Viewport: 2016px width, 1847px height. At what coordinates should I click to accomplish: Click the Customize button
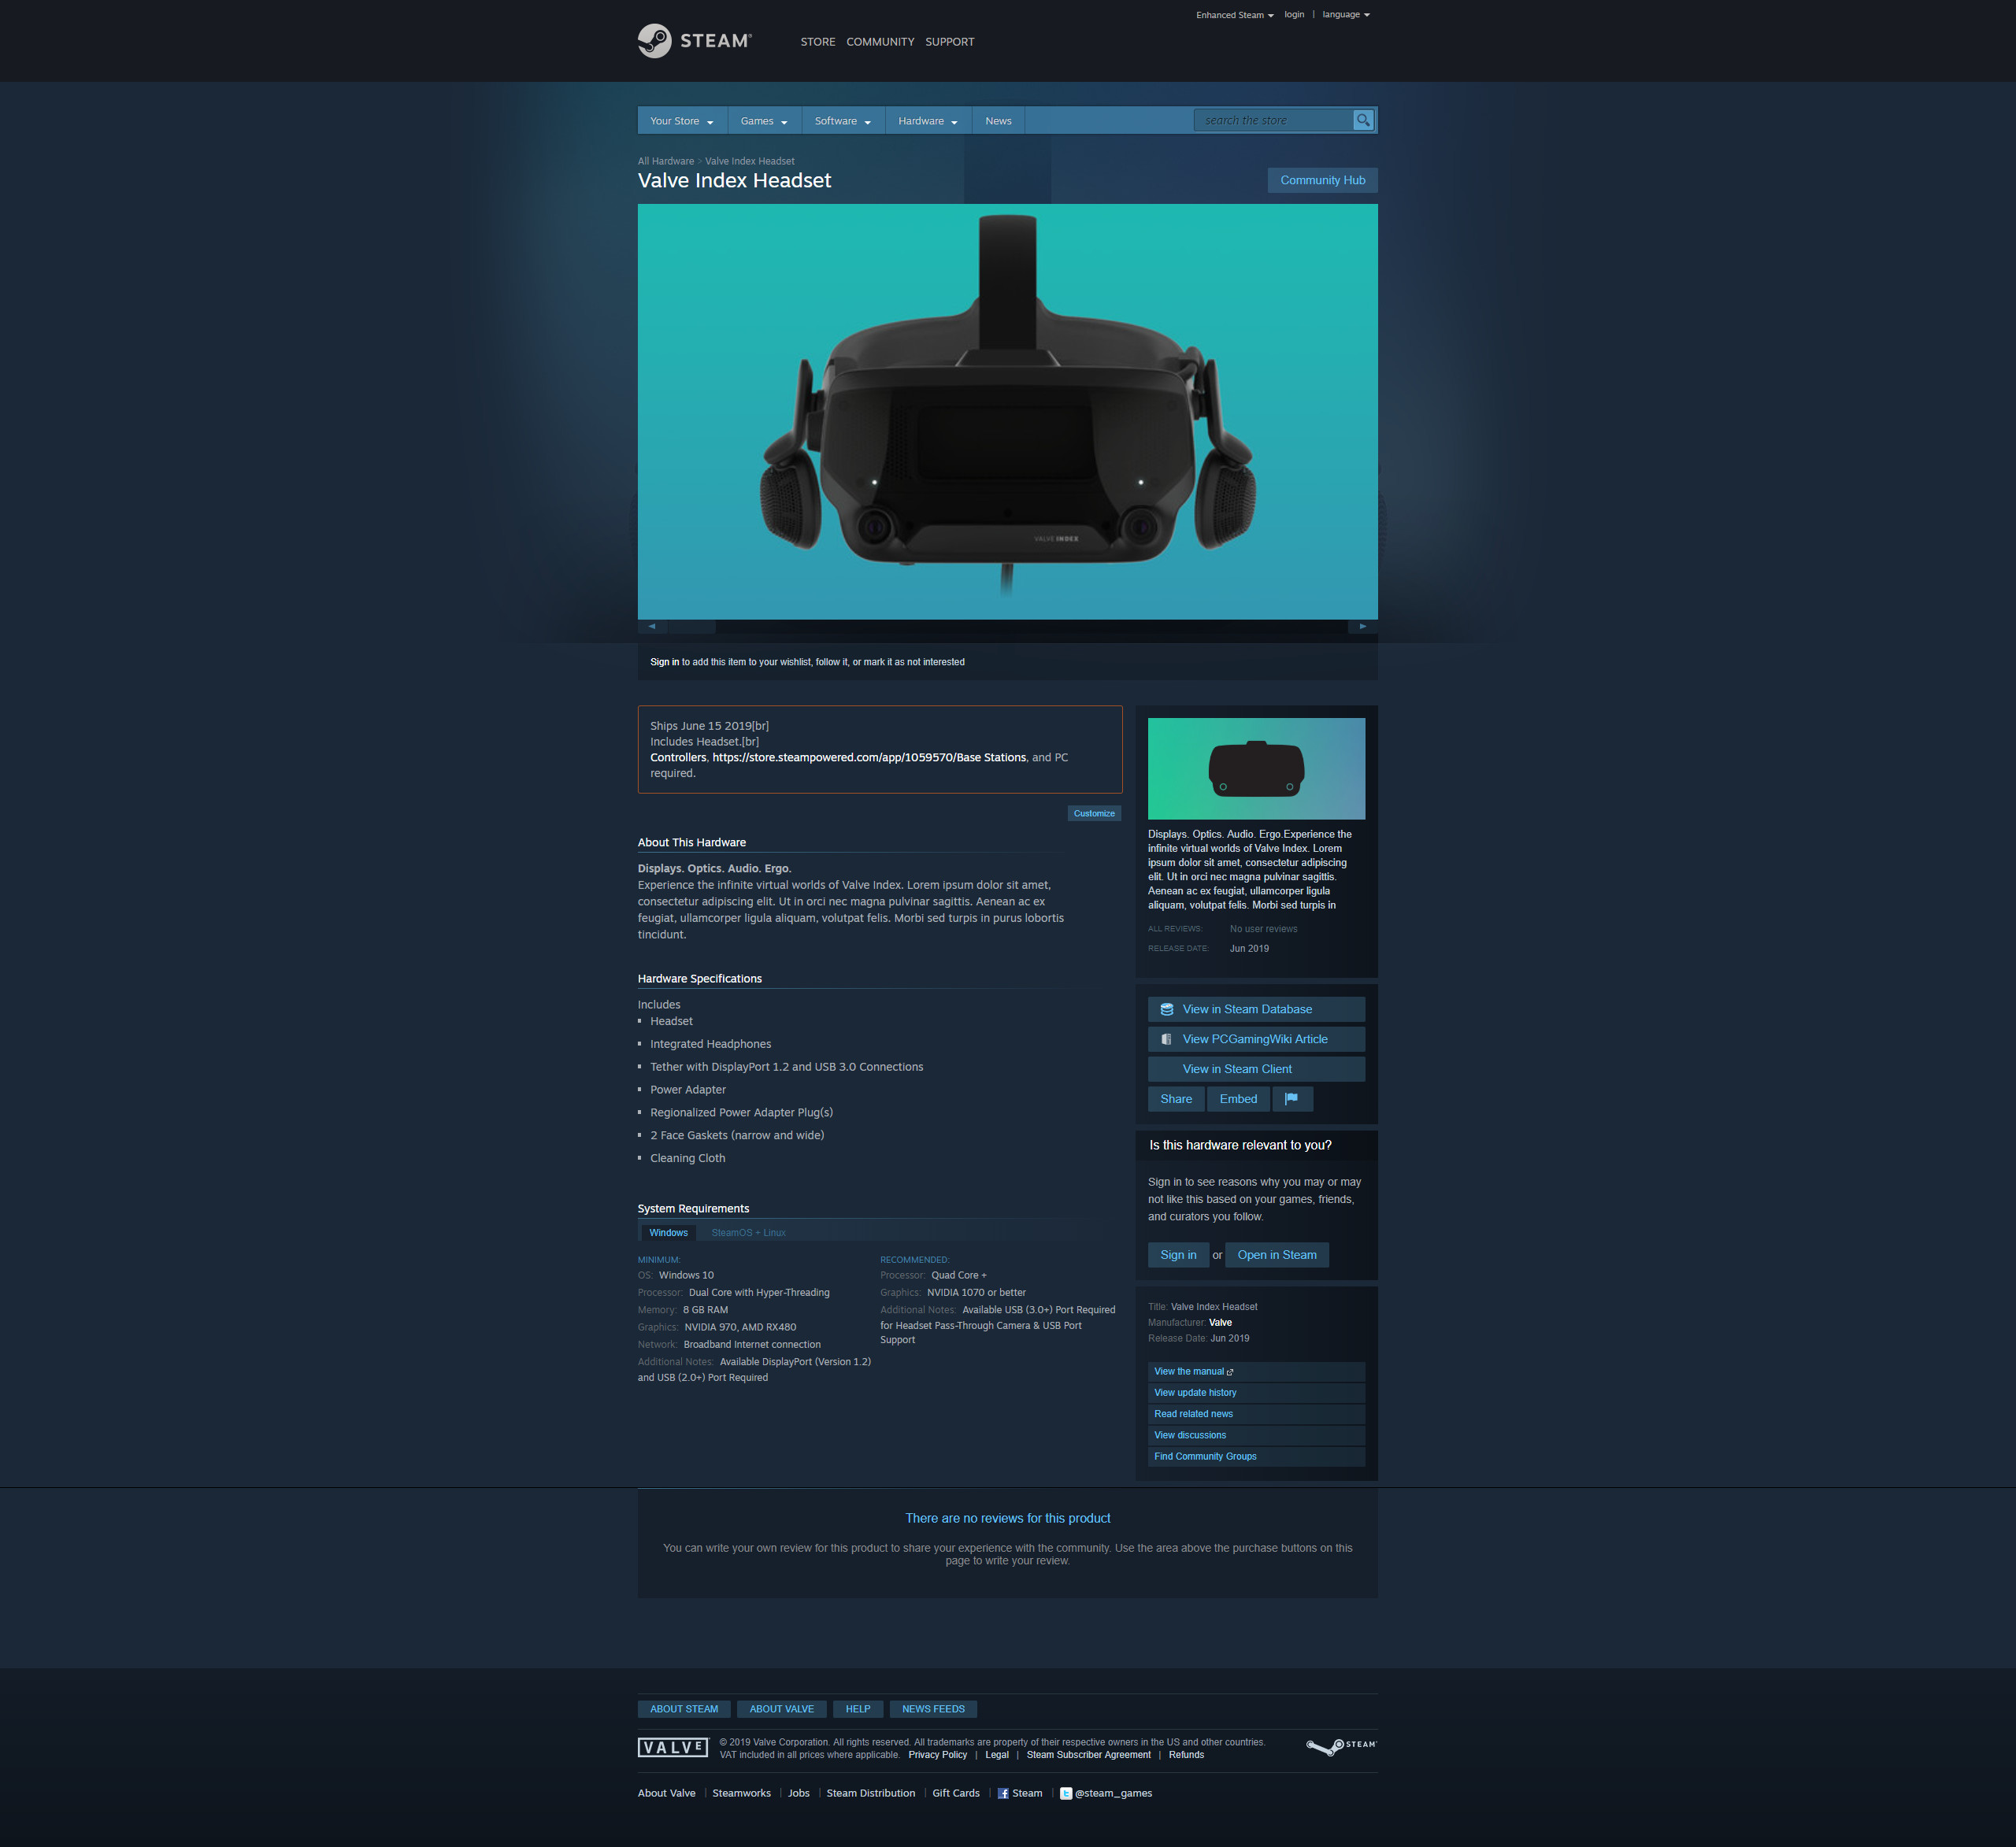point(1094,813)
